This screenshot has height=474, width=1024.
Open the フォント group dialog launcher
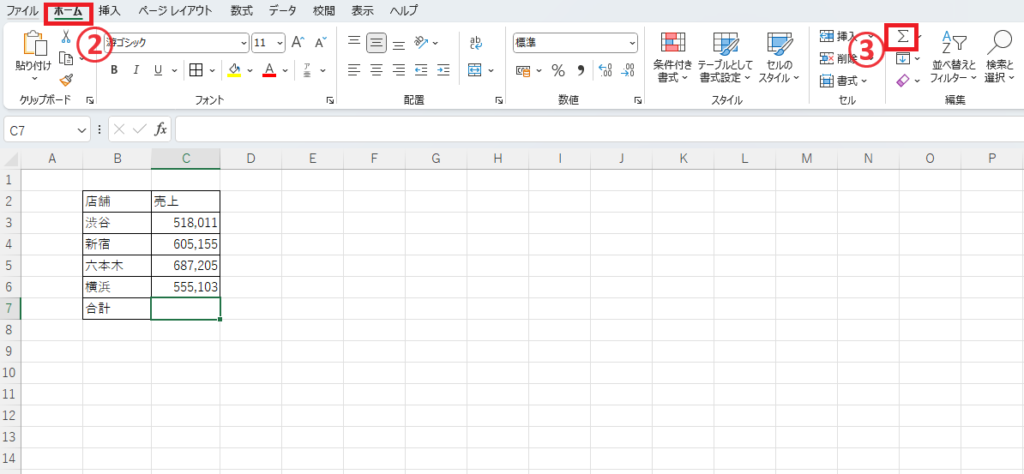click(x=330, y=101)
